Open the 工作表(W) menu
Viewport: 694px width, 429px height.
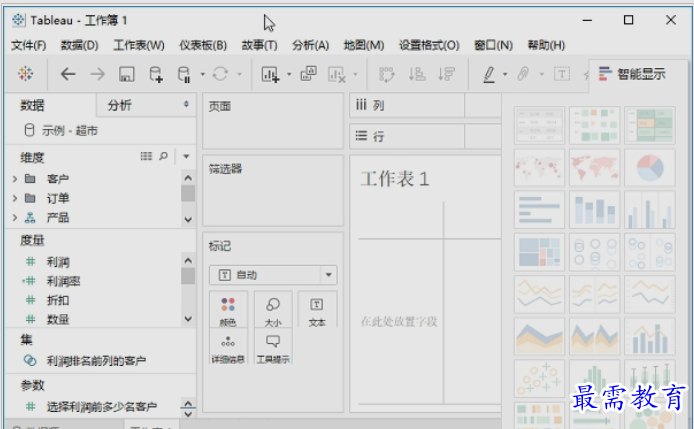point(139,45)
